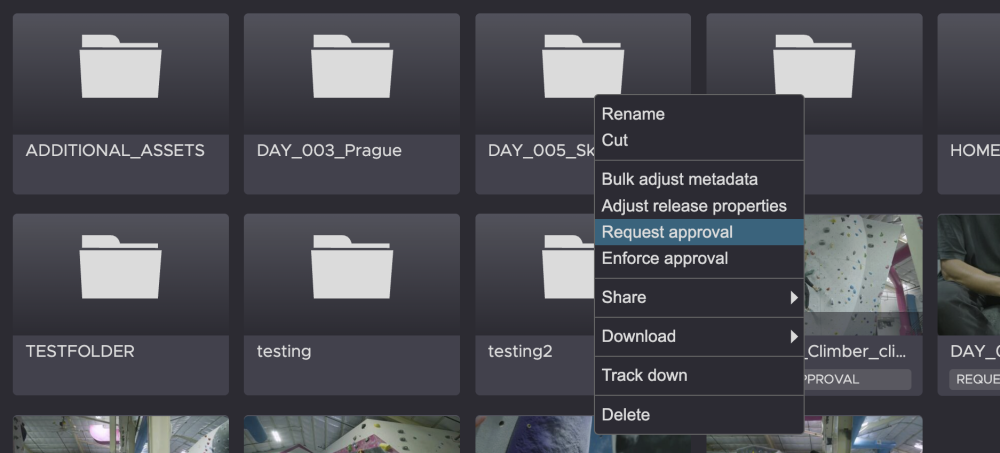Open the TESTFOLDER folder icon

pyautogui.click(x=120, y=267)
